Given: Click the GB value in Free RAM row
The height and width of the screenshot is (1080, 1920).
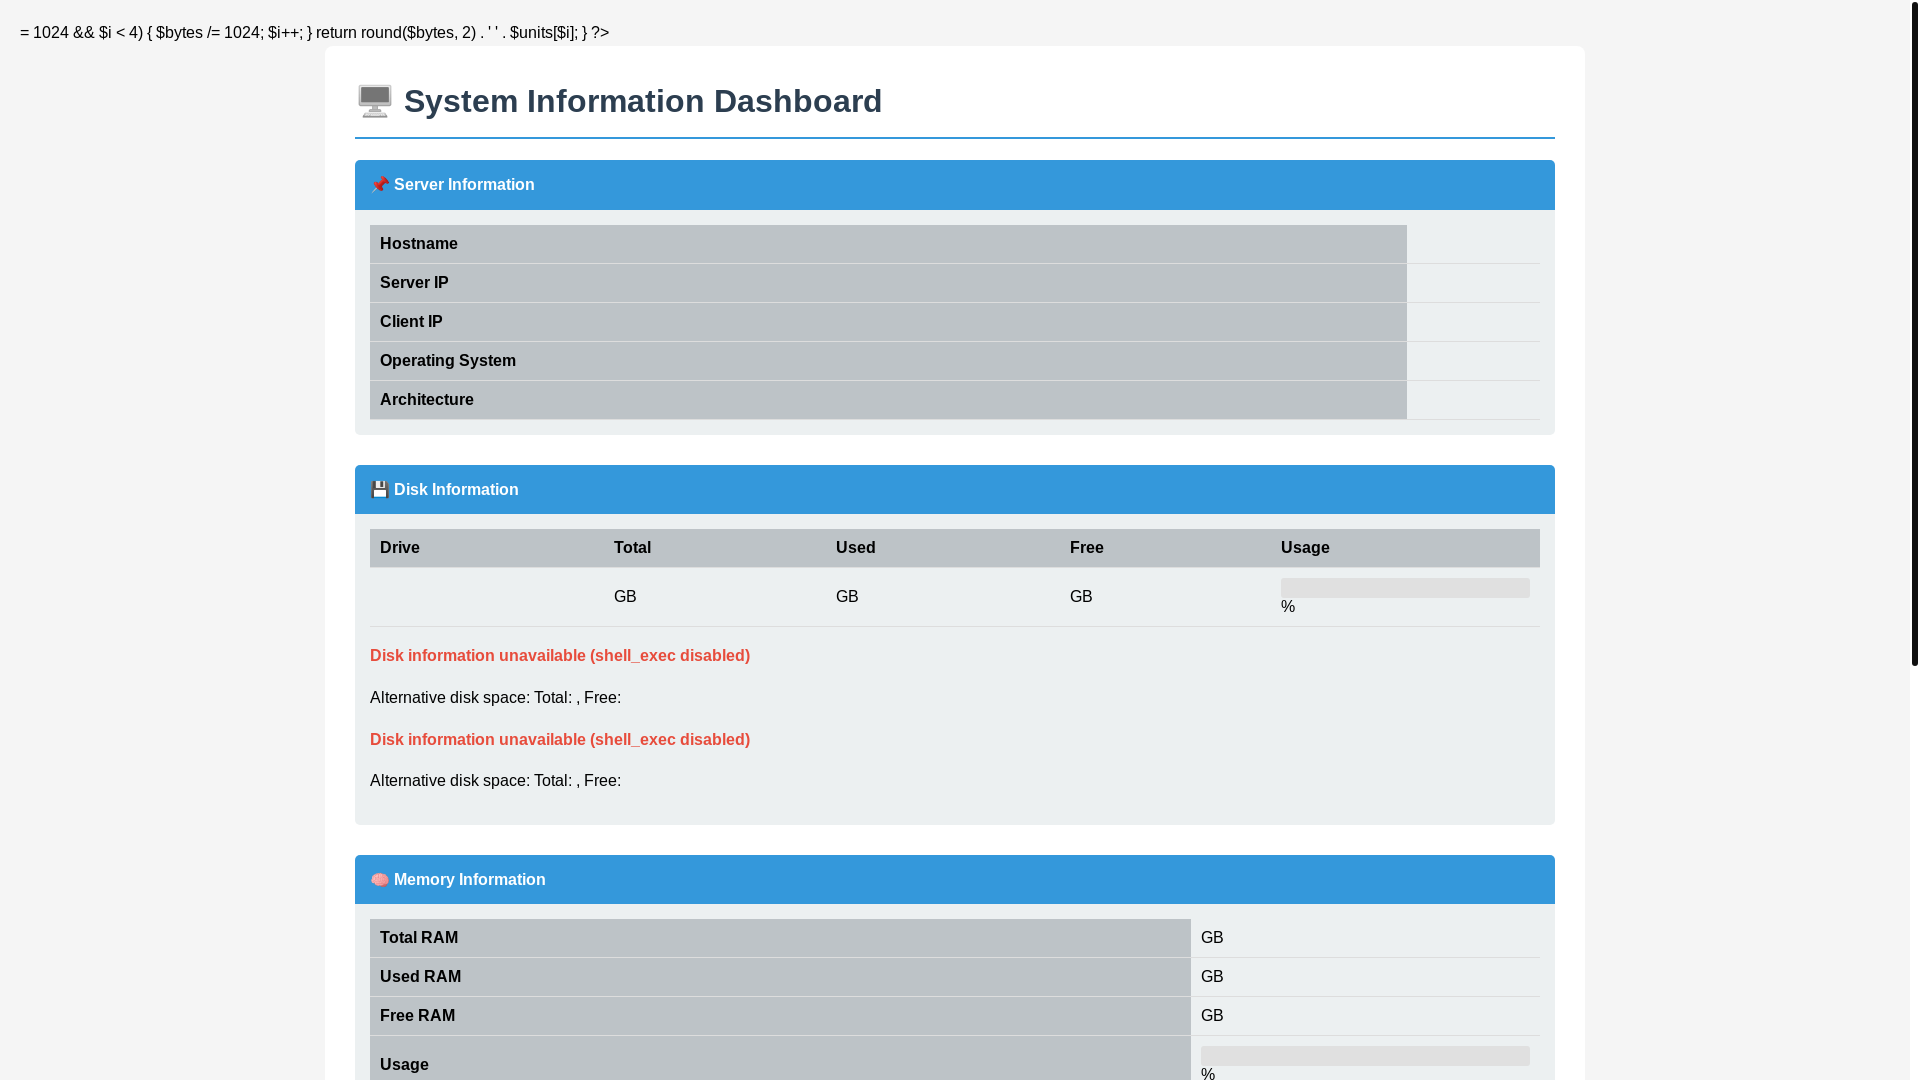Looking at the screenshot, I should pos(1212,1016).
